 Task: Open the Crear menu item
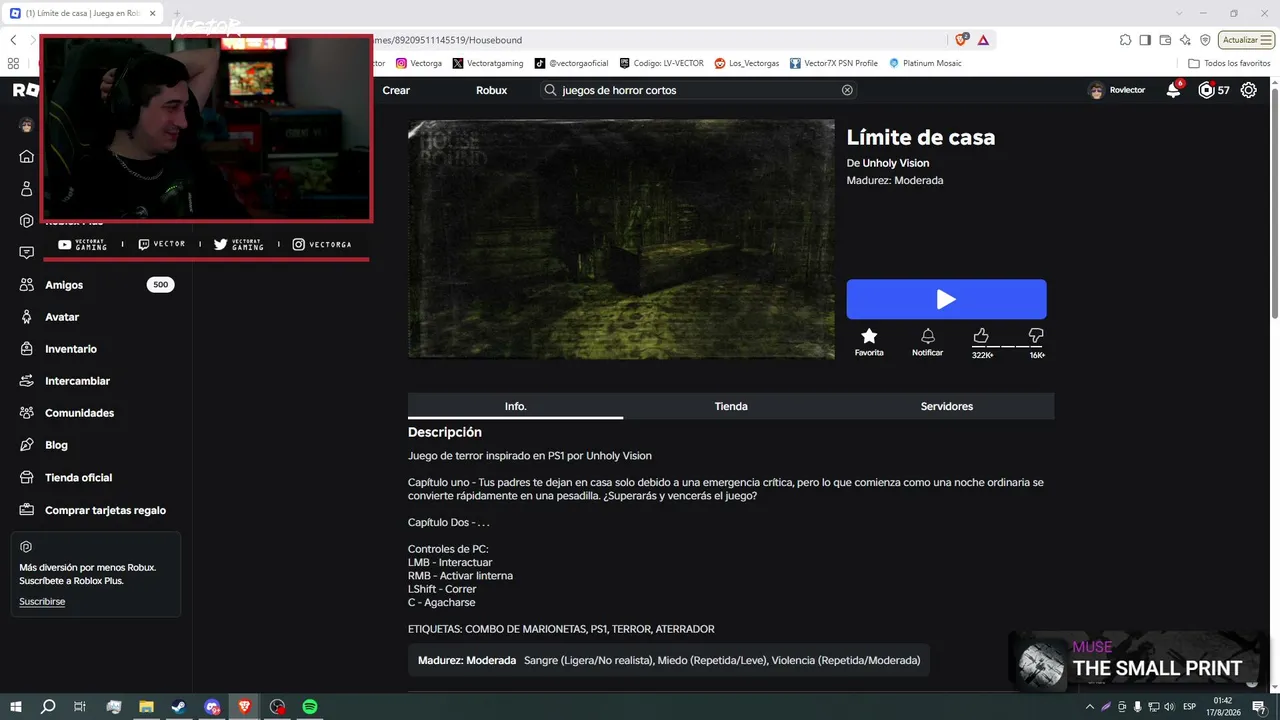pyautogui.click(x=396, y=90)
